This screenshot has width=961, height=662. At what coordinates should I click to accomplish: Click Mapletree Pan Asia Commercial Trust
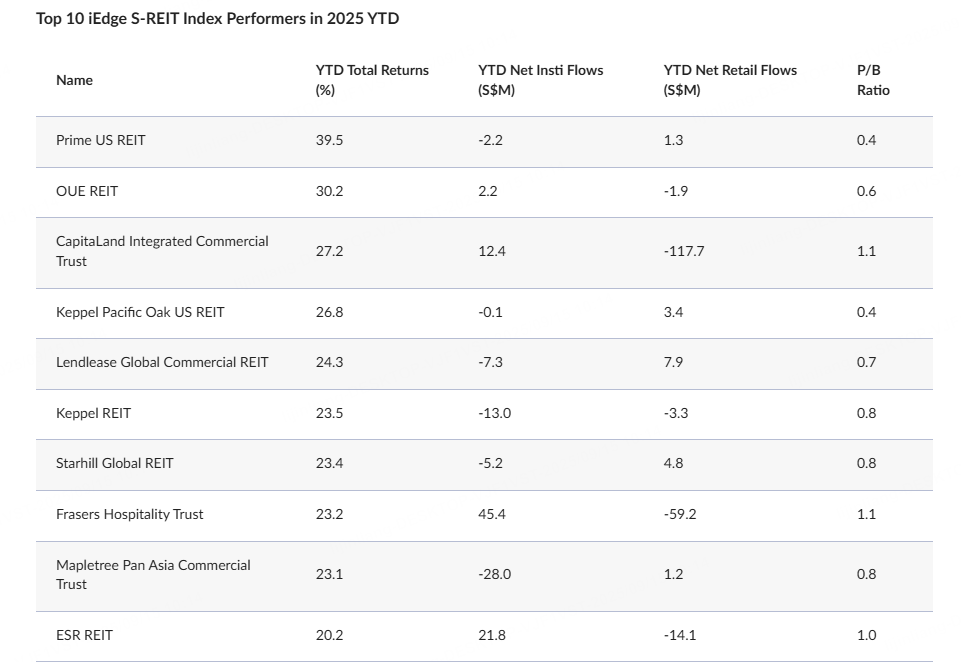coord(153,574)
